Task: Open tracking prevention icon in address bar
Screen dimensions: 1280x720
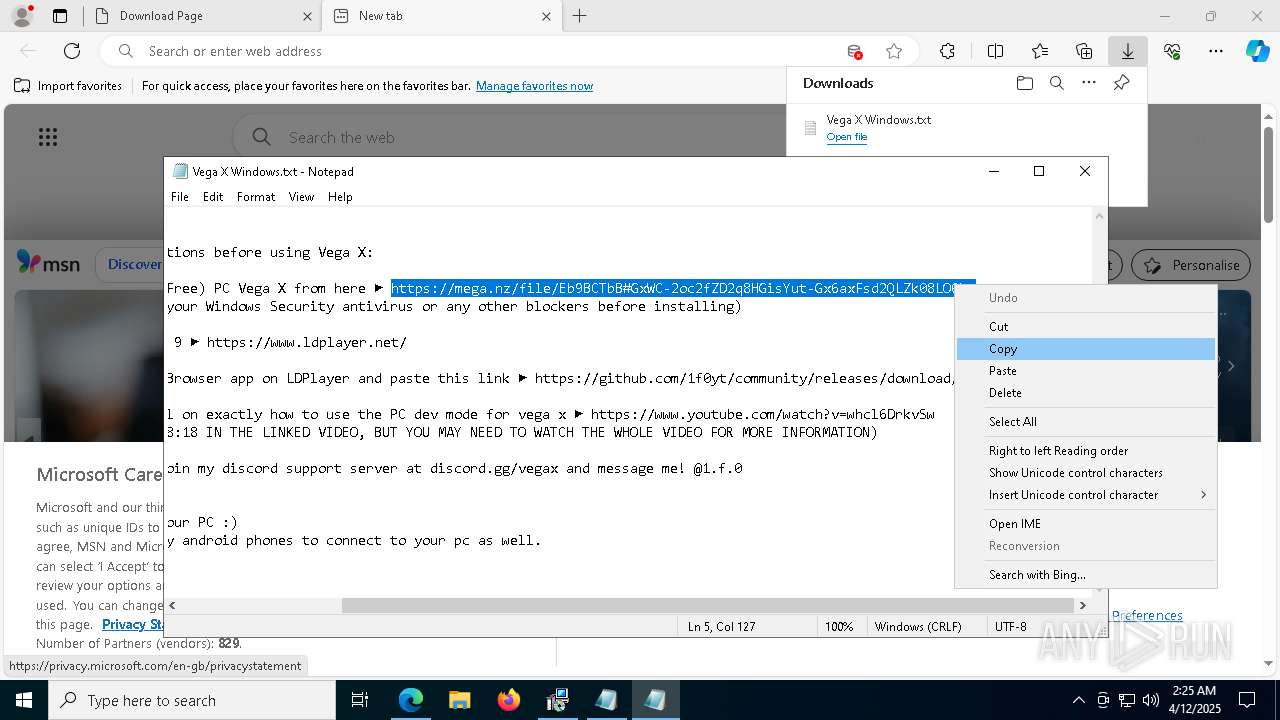Action: tap(854, 51)
